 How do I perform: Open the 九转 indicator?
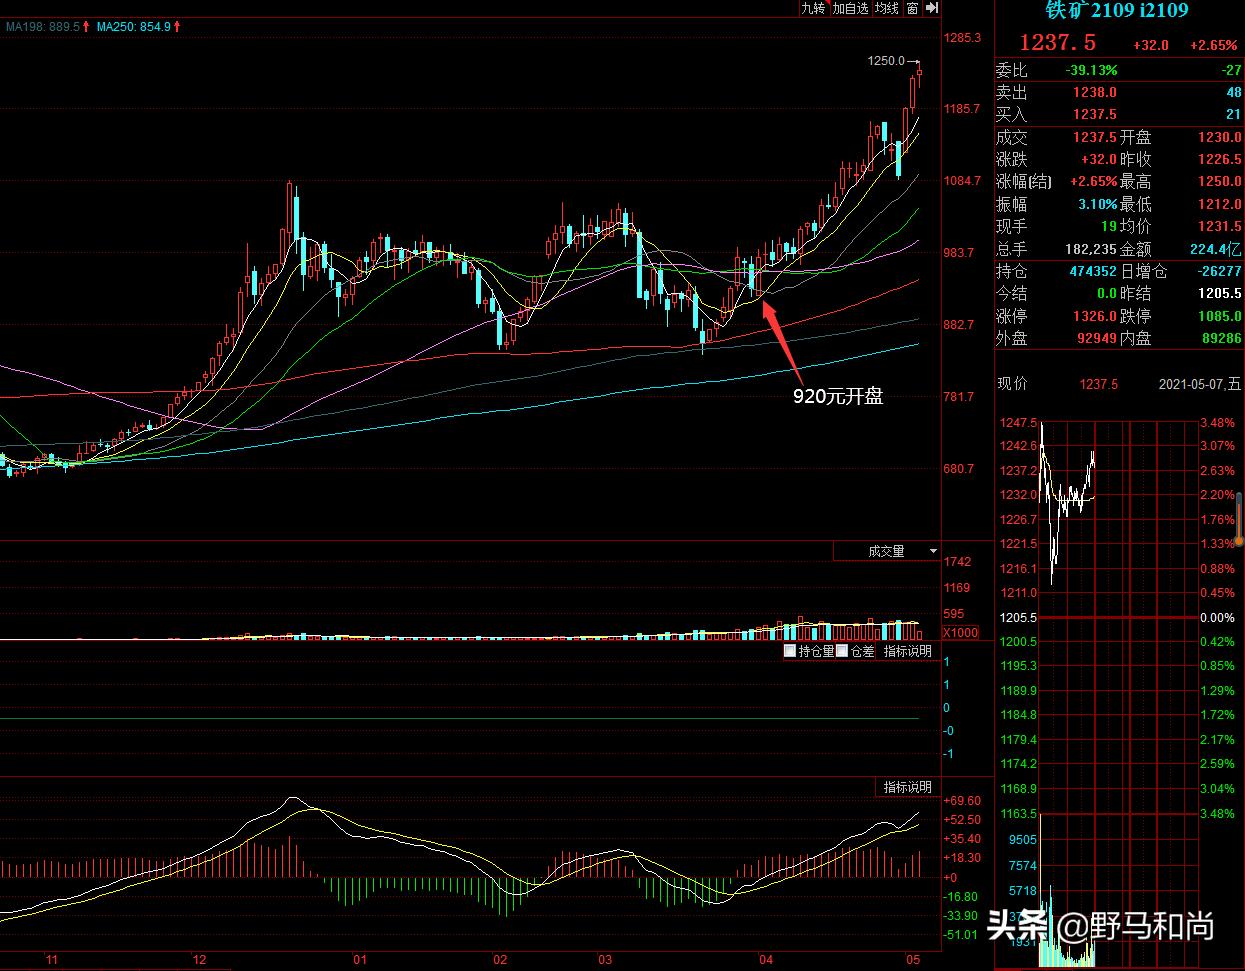(813, 8)
